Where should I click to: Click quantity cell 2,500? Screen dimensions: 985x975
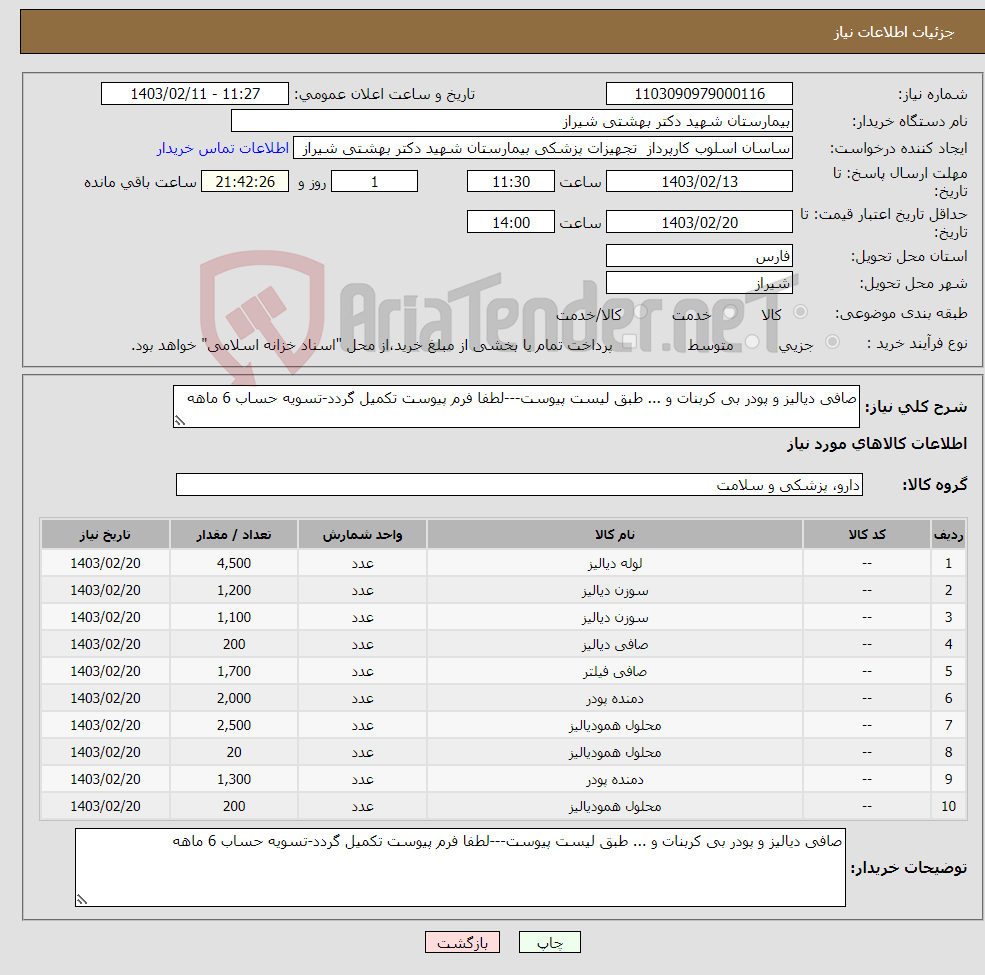pos(234,726)
